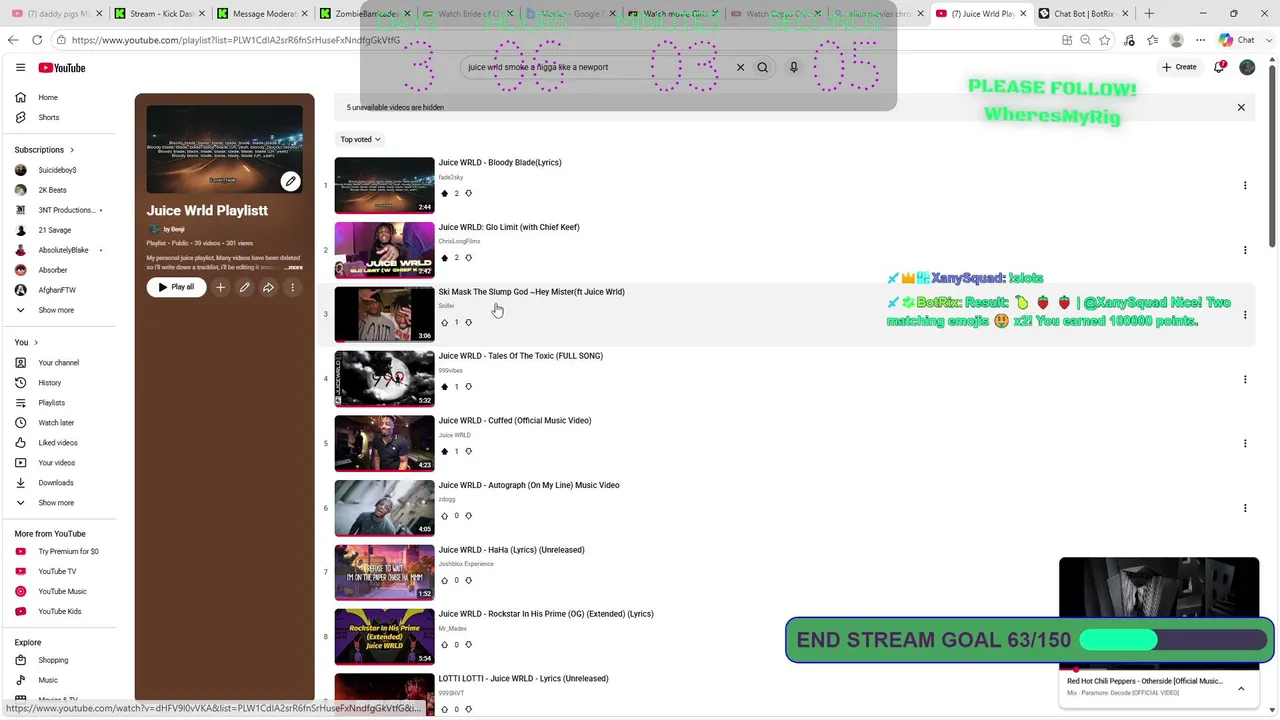The height and width of the screenshot is (720, 1280).
Task: Downvote Tales Of The Toxic video
Action: click(x=468, y=387)
